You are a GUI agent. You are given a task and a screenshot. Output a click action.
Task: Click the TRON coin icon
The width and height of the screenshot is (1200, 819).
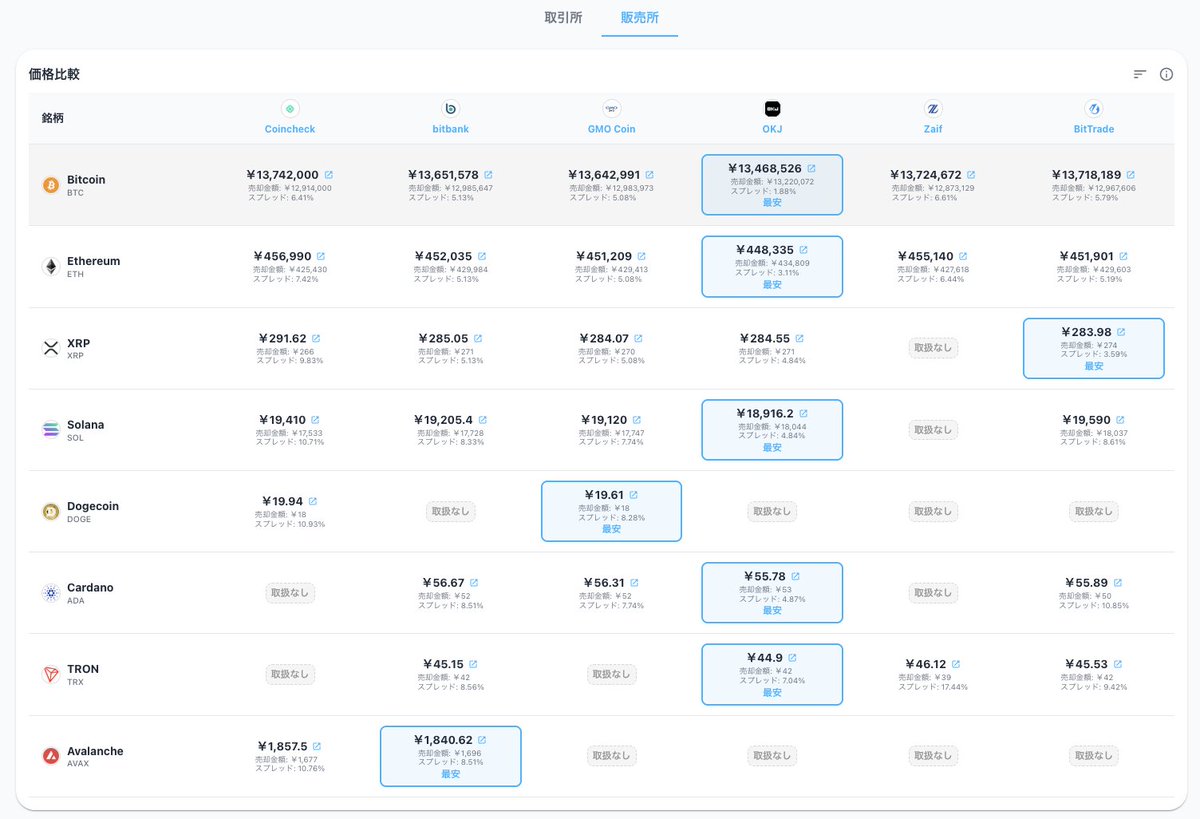pos(51,675)
